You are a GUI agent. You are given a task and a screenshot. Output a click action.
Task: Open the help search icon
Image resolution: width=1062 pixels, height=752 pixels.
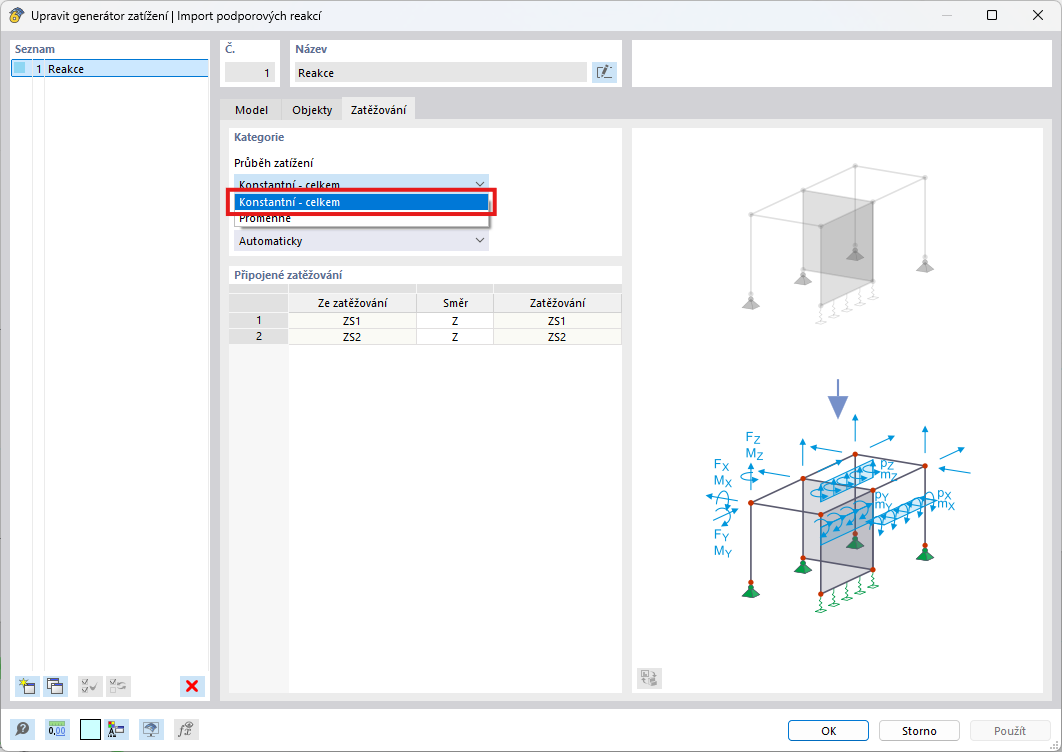click(x=22, y=730)
